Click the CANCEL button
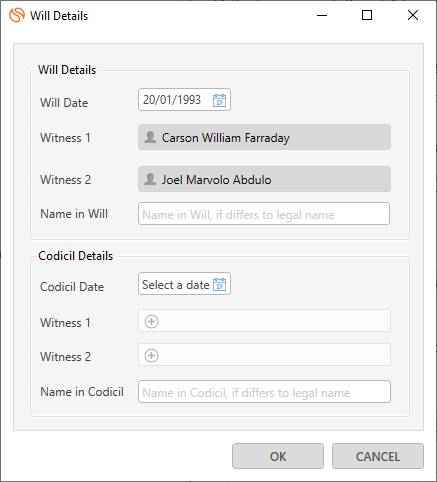Image resolution: width=437 pixels, height=482 pixels. [x=378, y=456]
